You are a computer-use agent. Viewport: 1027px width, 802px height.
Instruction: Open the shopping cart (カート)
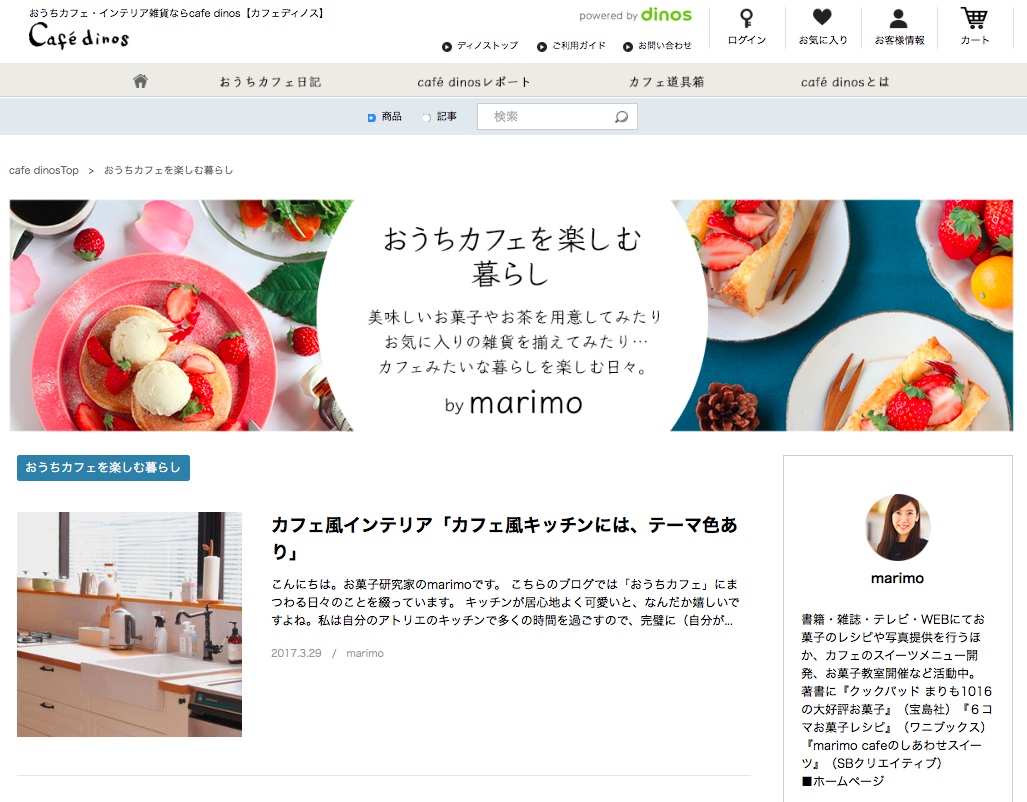tap(973, 25)
